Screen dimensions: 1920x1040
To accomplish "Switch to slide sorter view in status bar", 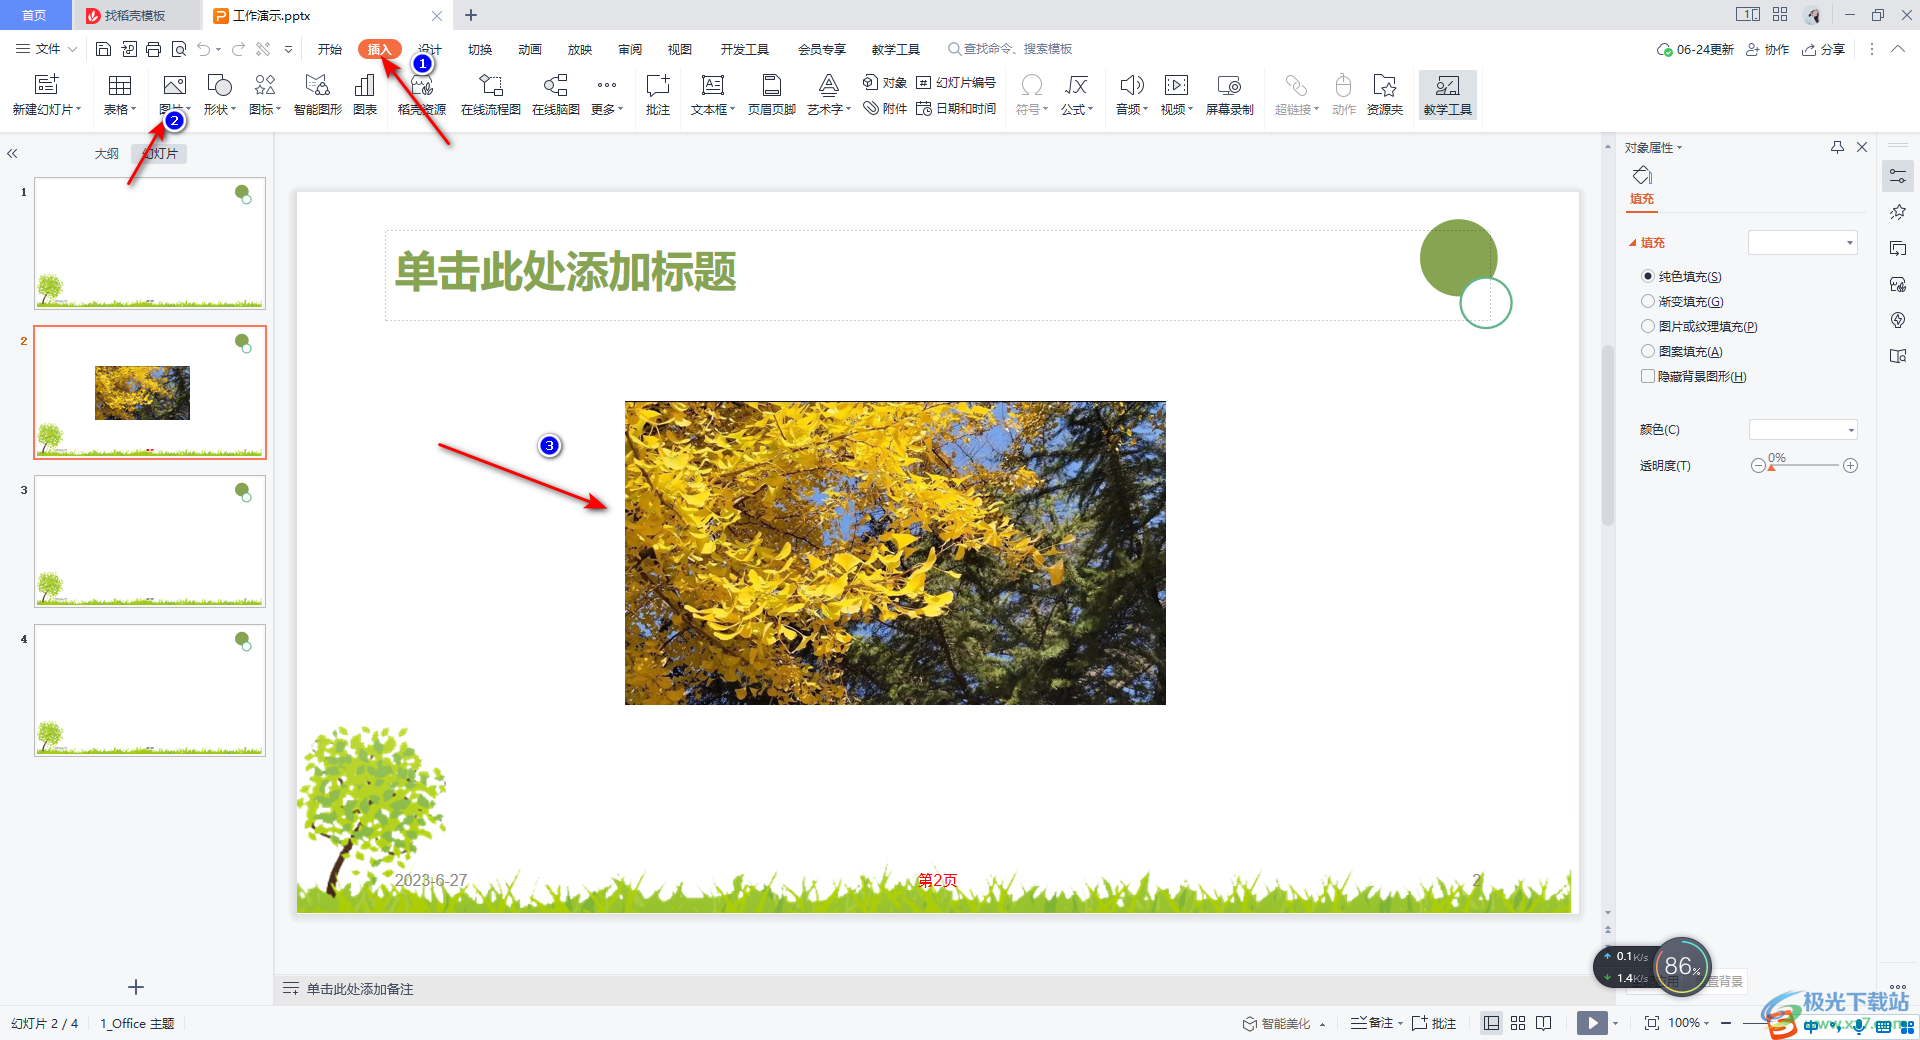I will (1518, 1023).
